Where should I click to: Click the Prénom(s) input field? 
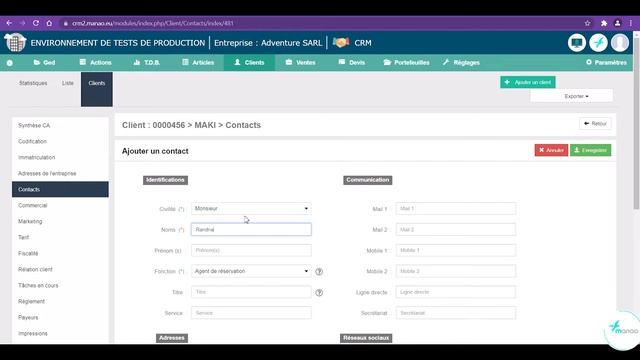click(251, 250)
